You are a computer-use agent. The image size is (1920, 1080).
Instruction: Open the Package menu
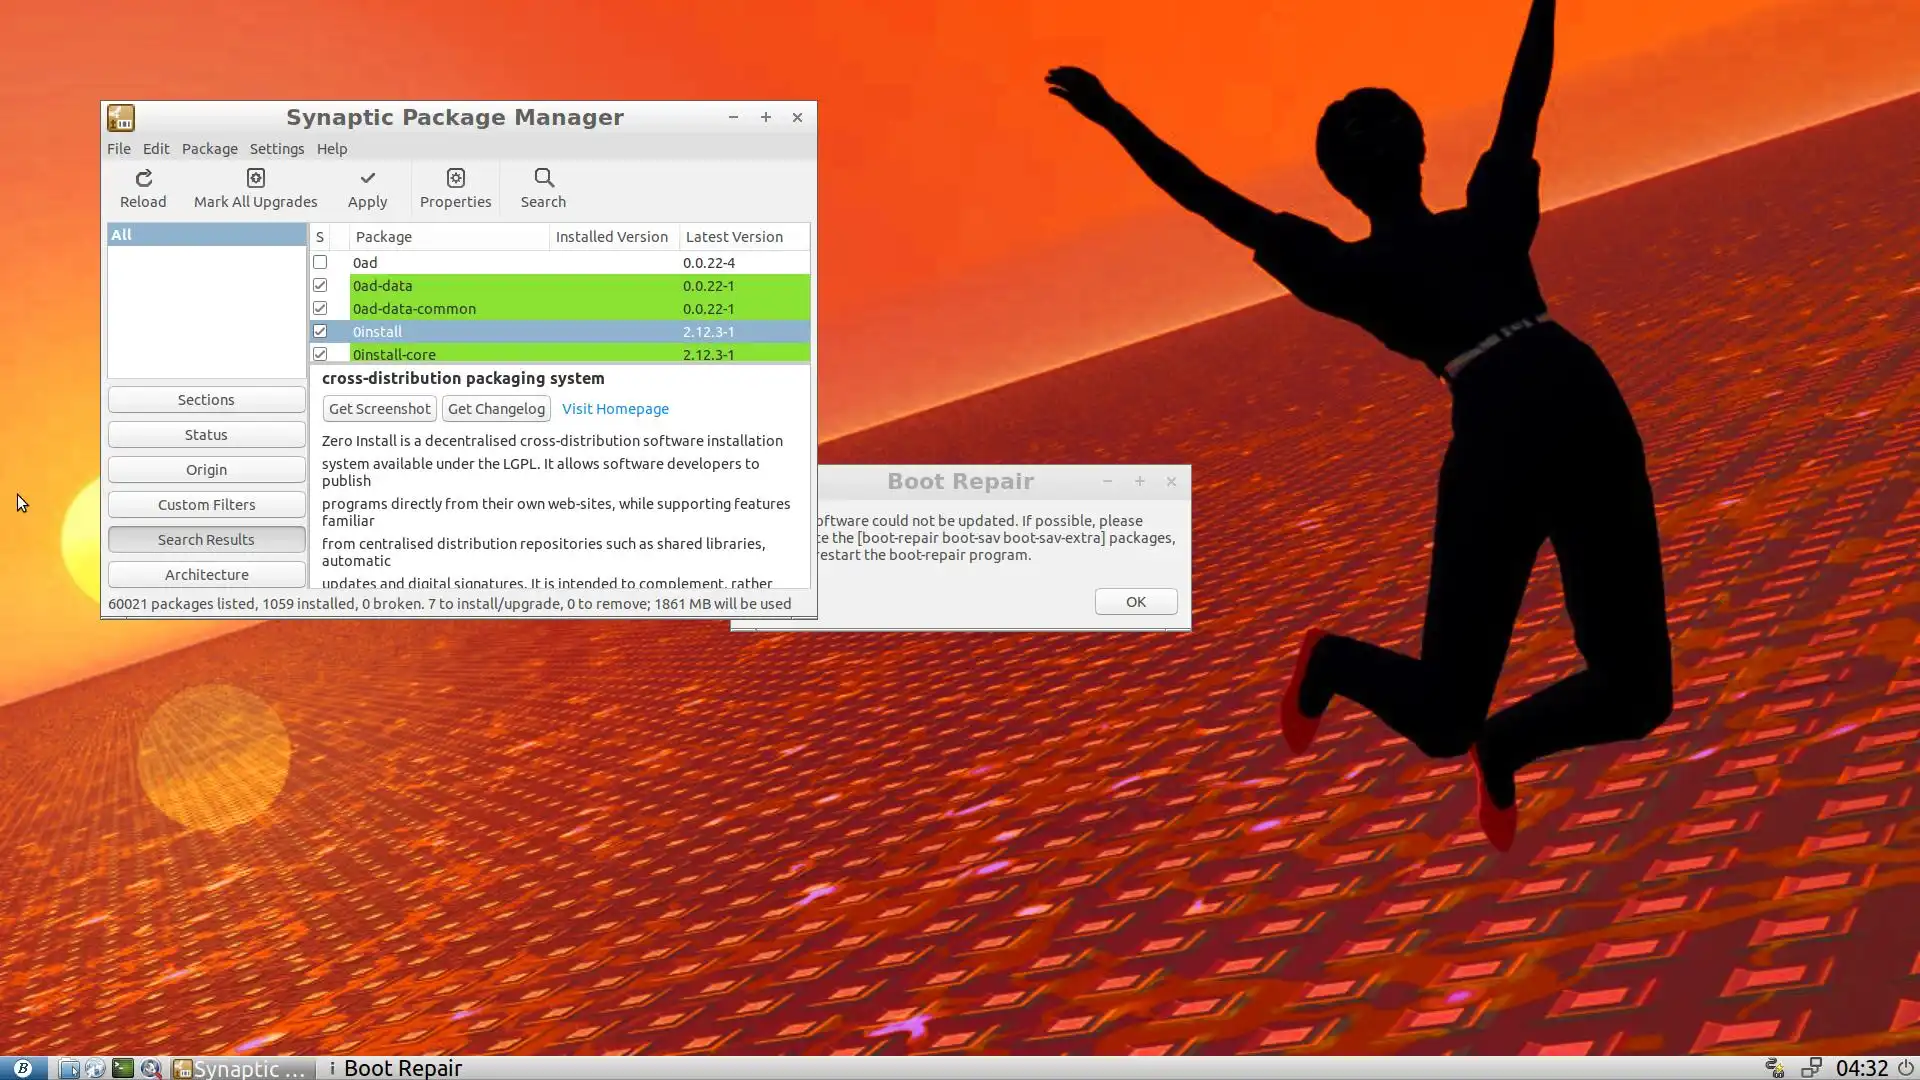(209, 148)
